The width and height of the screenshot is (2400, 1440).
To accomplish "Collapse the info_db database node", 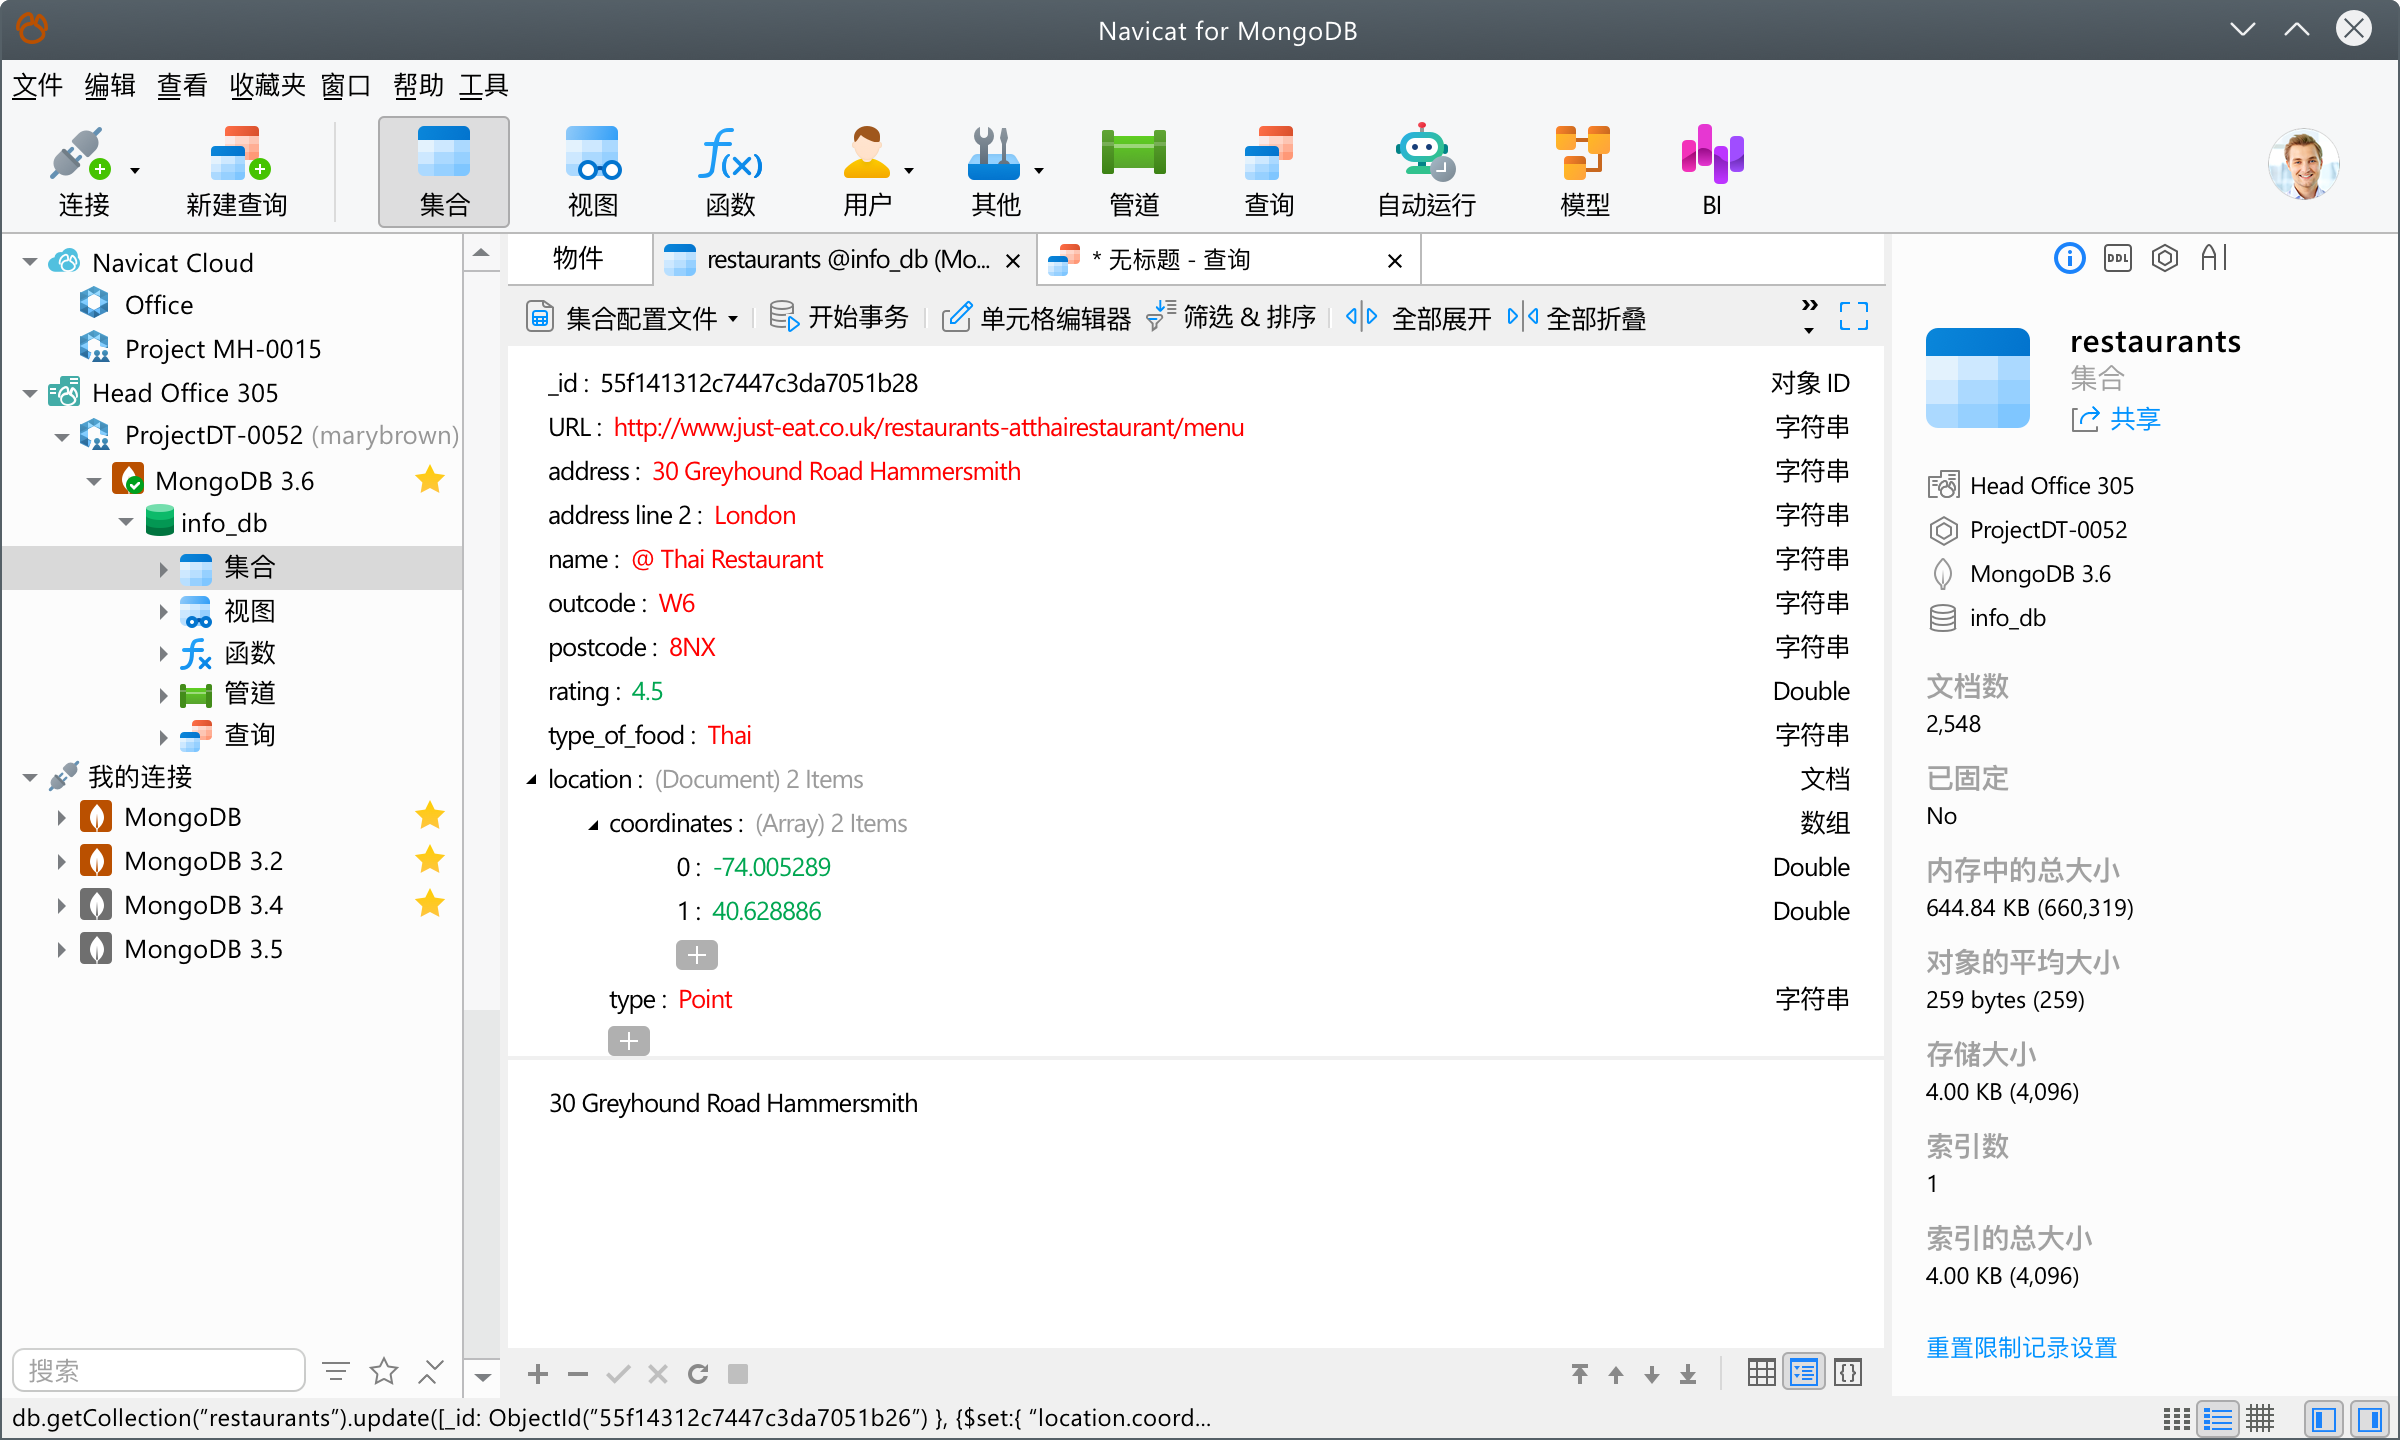I will tap(126, 523).
